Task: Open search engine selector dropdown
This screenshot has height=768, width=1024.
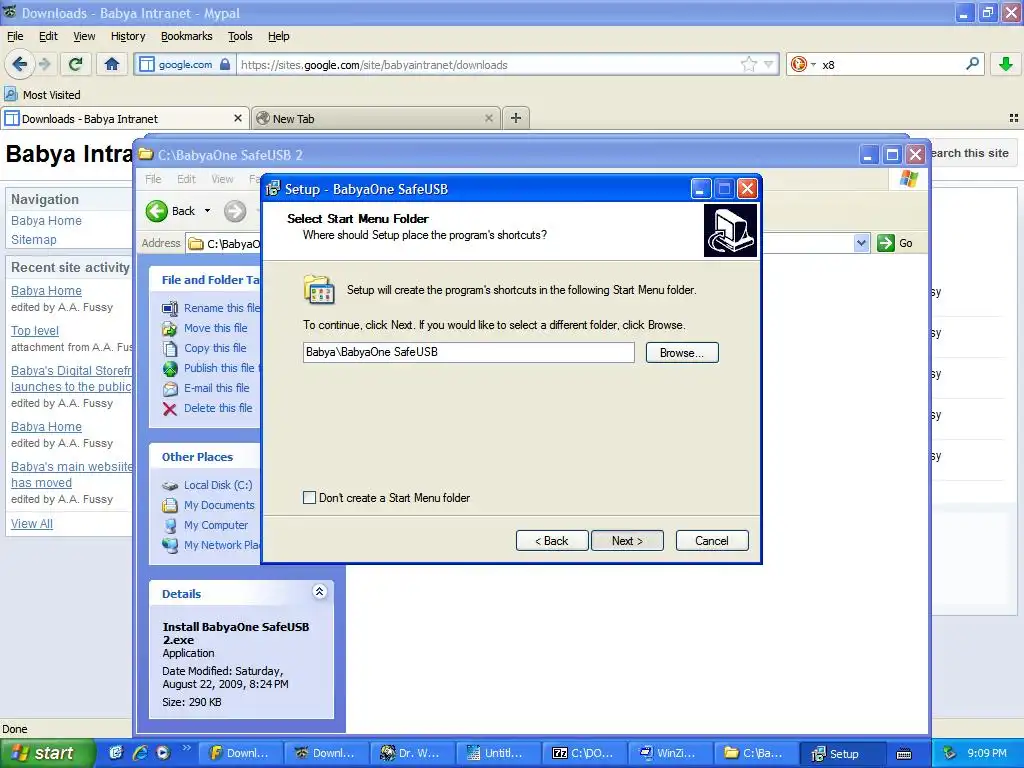Action: pyautogui.click(x=803, y=64)
